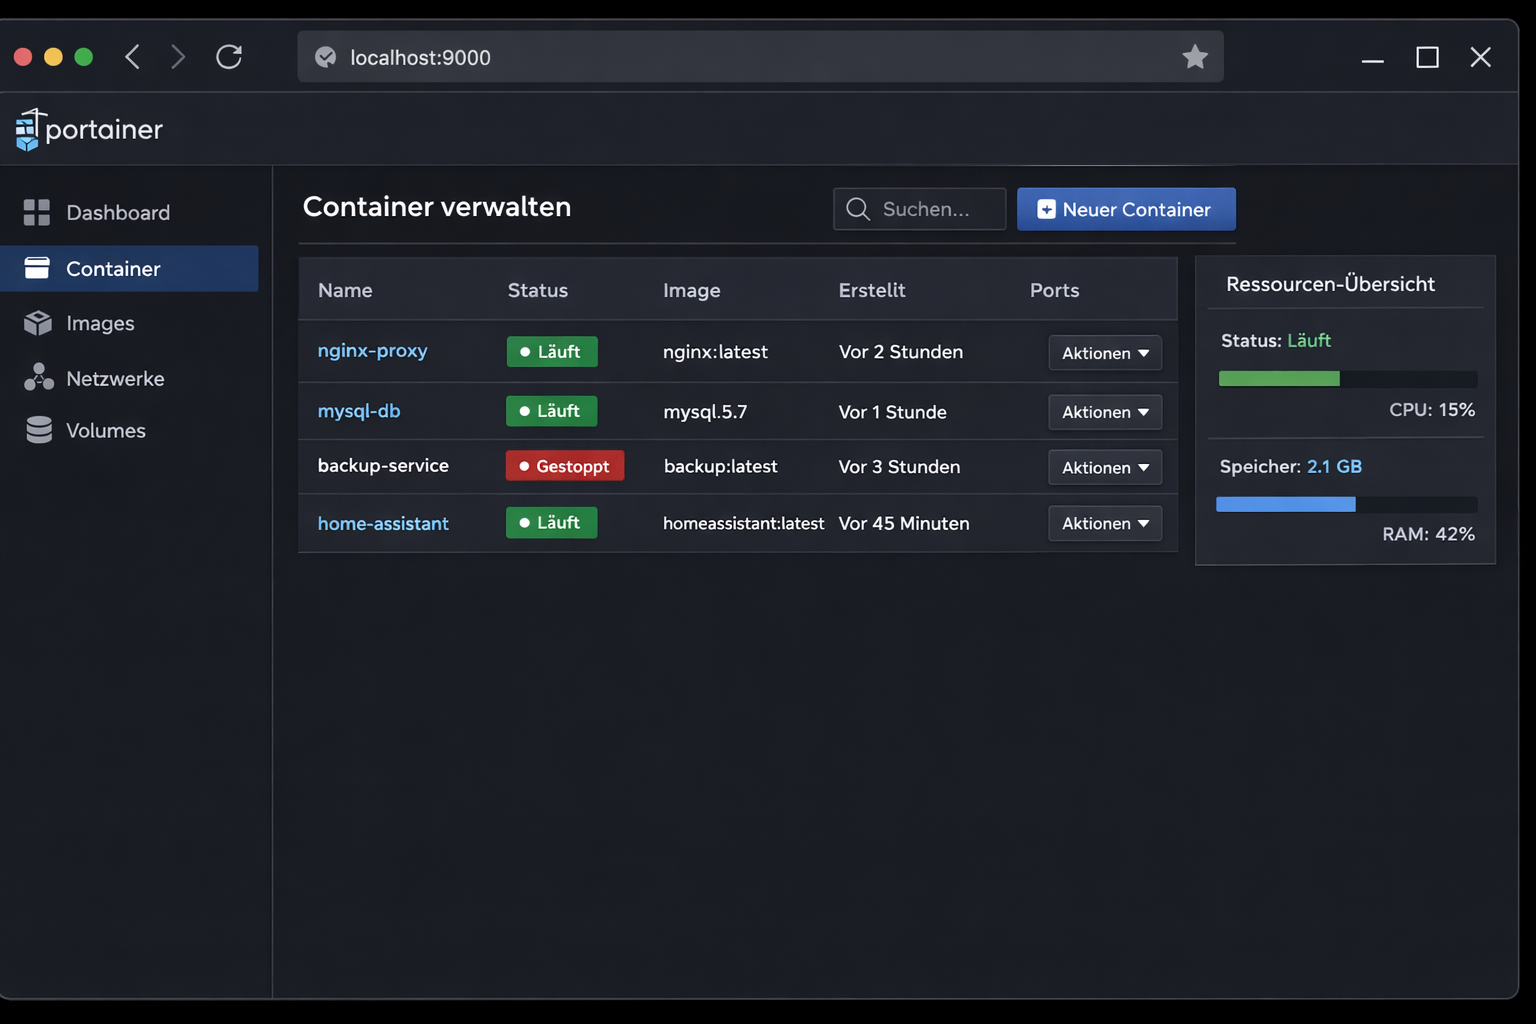The width and height of the screenshot is (1536, 1024).
Task: Click the Netzwerke icon
Action: coord(37,378)
